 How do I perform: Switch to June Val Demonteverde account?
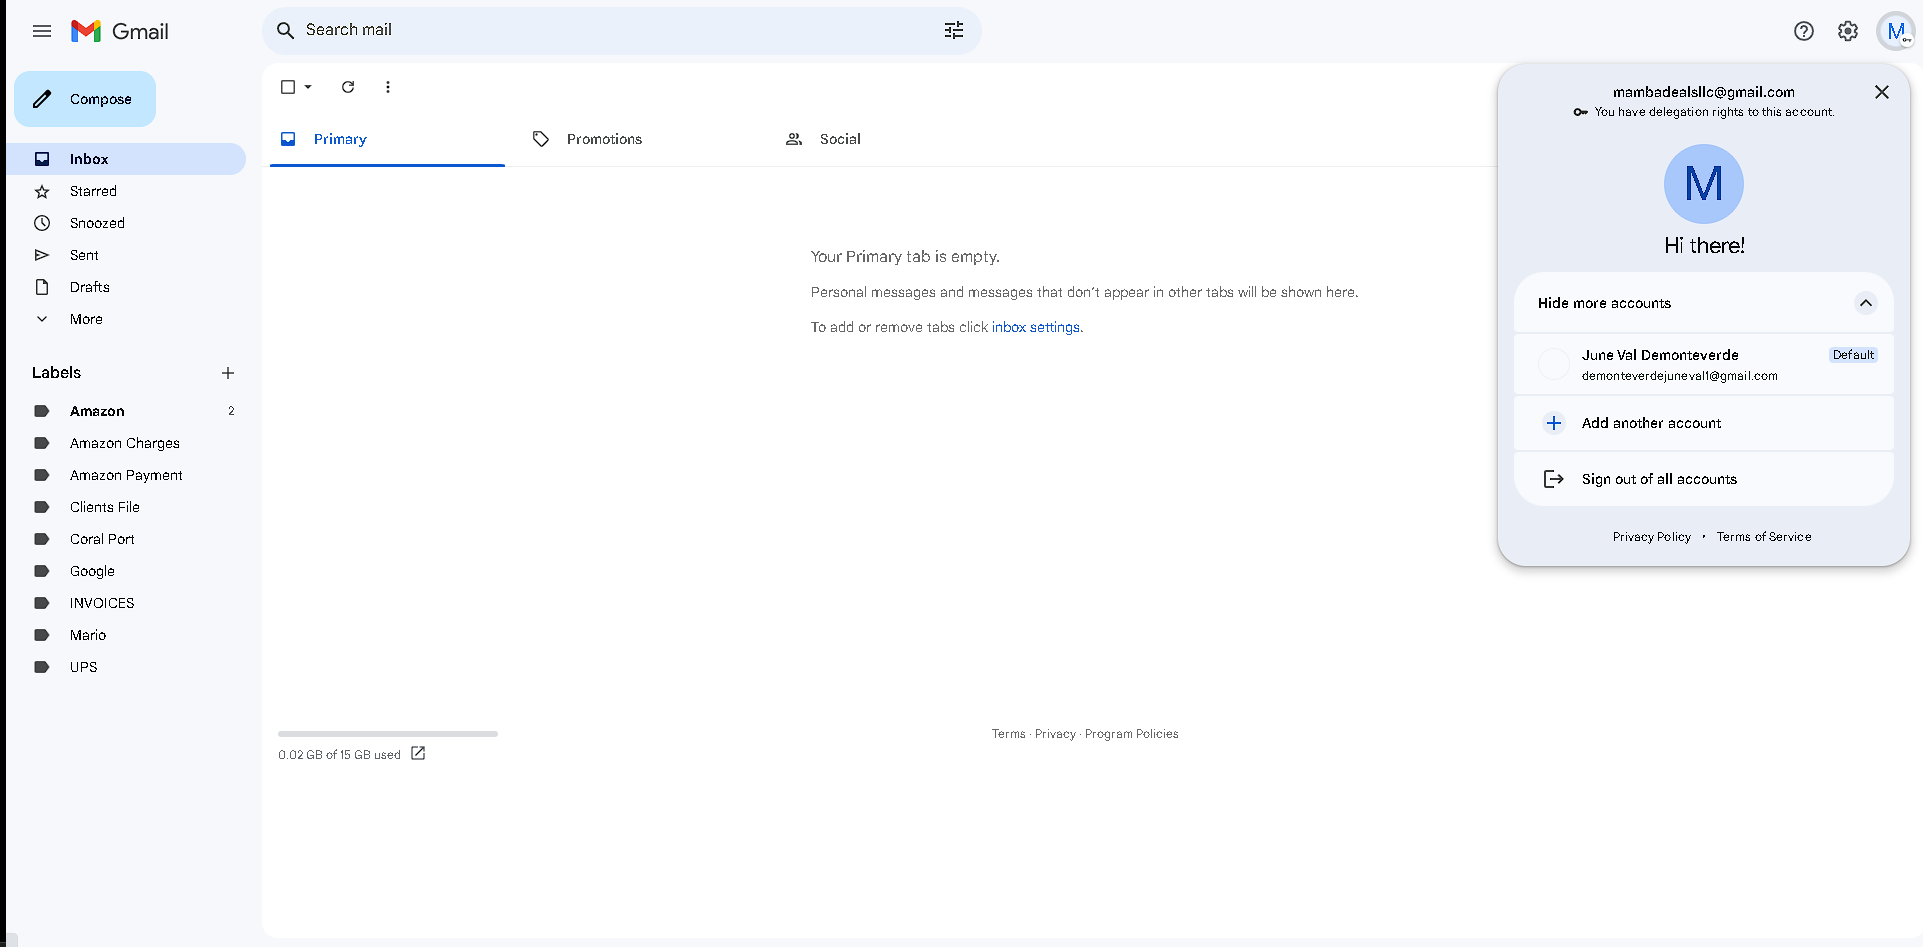(1704, 364)
